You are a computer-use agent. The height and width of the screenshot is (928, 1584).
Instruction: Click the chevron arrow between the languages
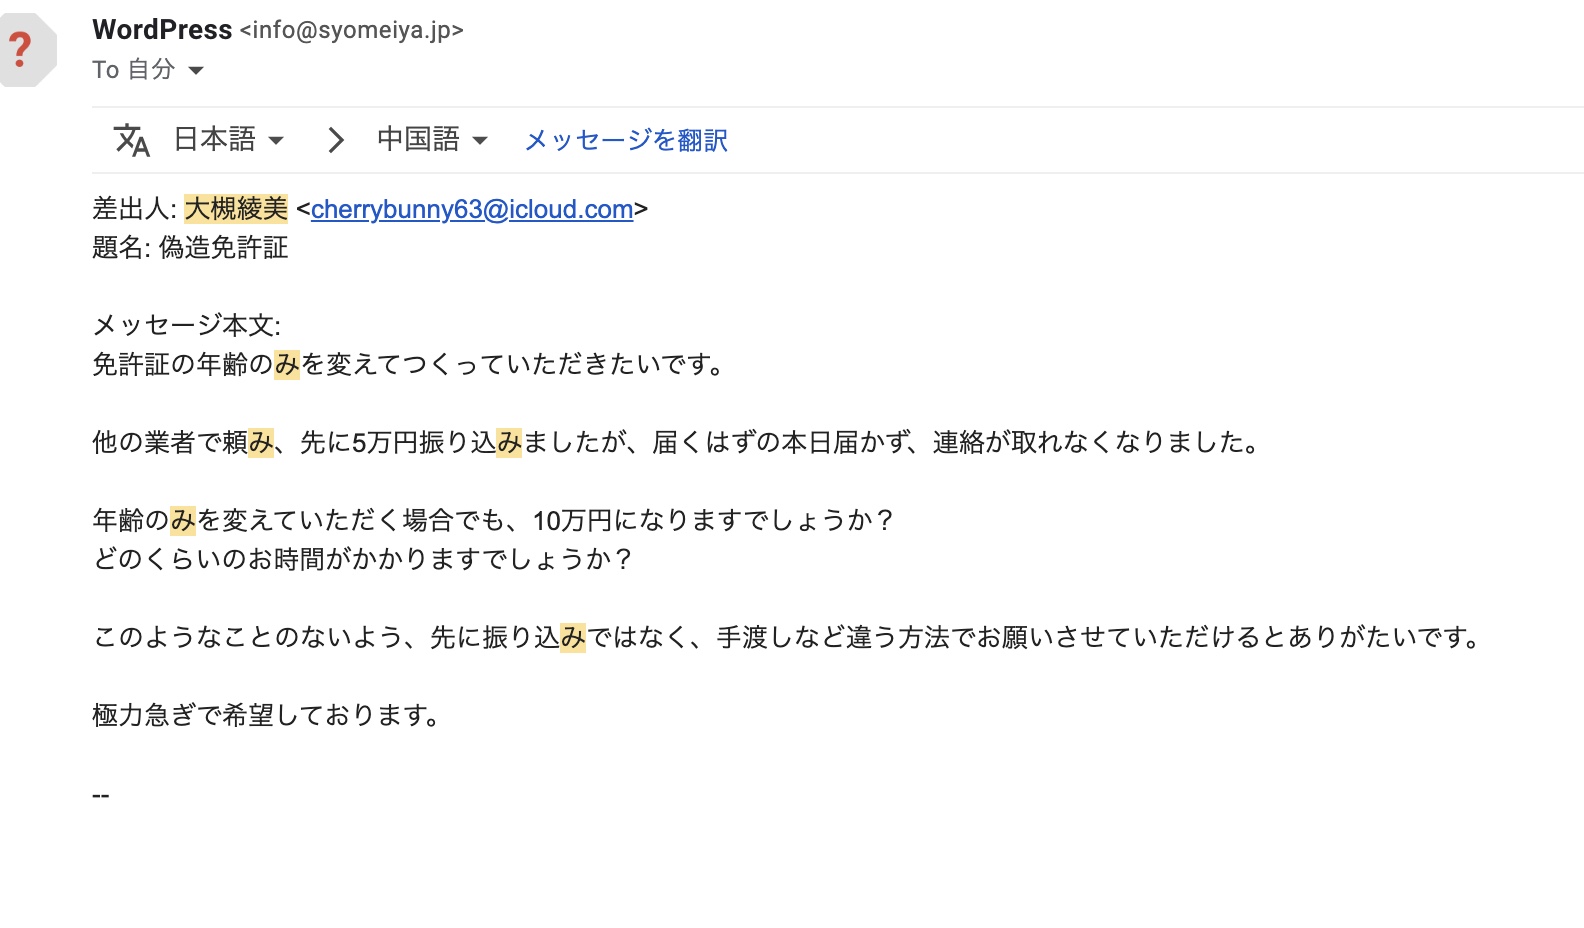(336, 140)
